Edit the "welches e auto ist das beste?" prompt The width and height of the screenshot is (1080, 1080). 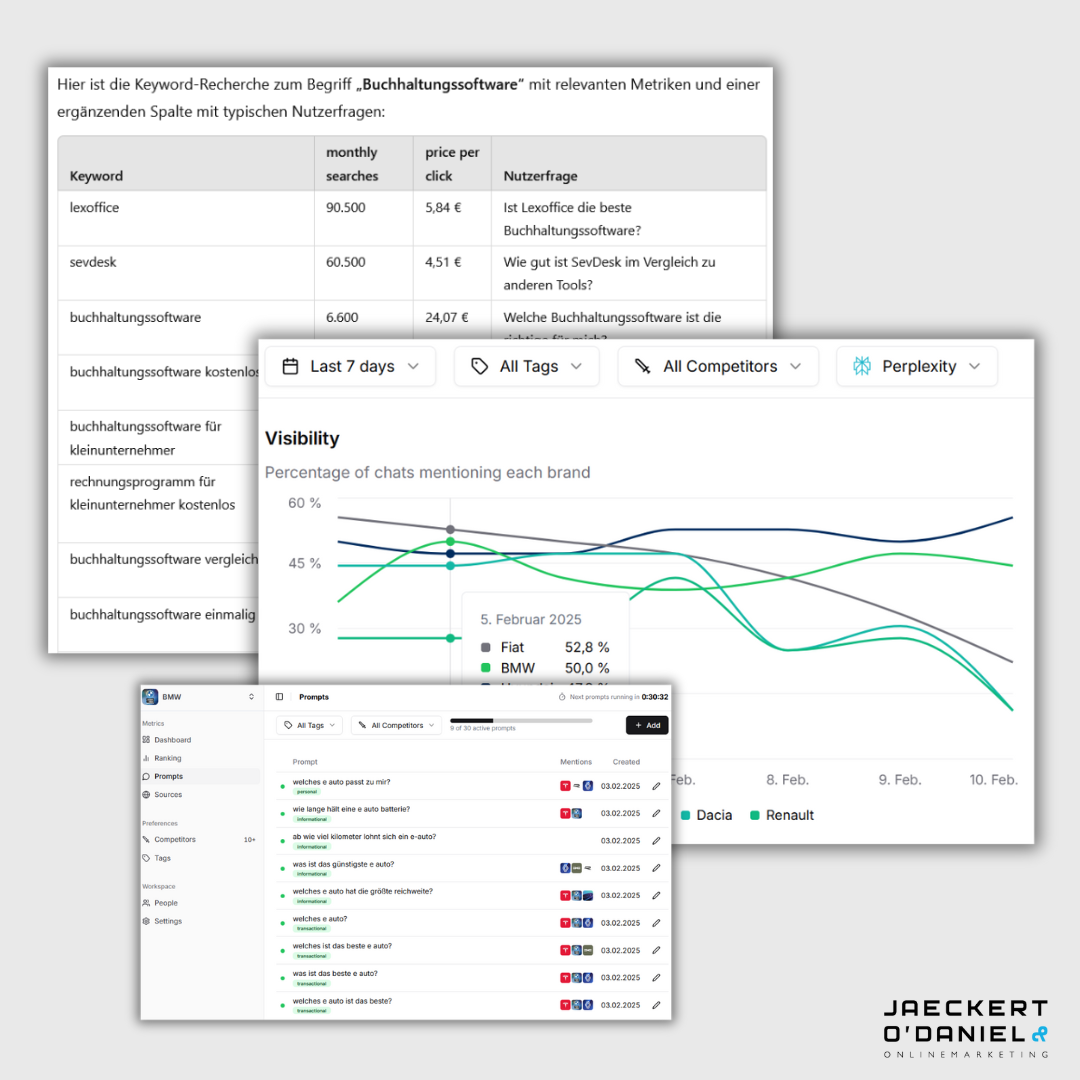656,1005
